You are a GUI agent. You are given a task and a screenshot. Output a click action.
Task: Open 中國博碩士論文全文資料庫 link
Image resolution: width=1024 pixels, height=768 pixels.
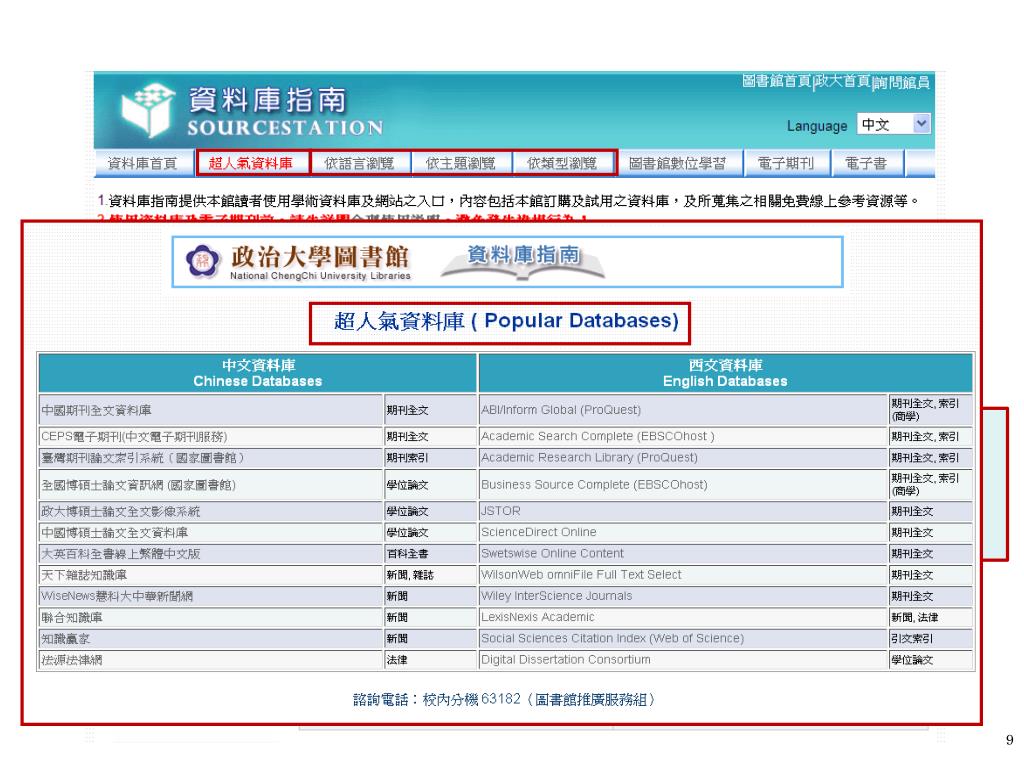(x=114, y=532)
